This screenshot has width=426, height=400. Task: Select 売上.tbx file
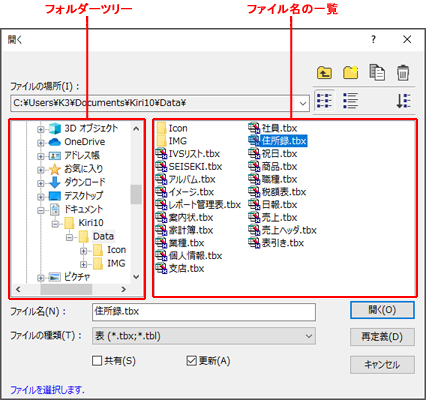tap(273, 217)
